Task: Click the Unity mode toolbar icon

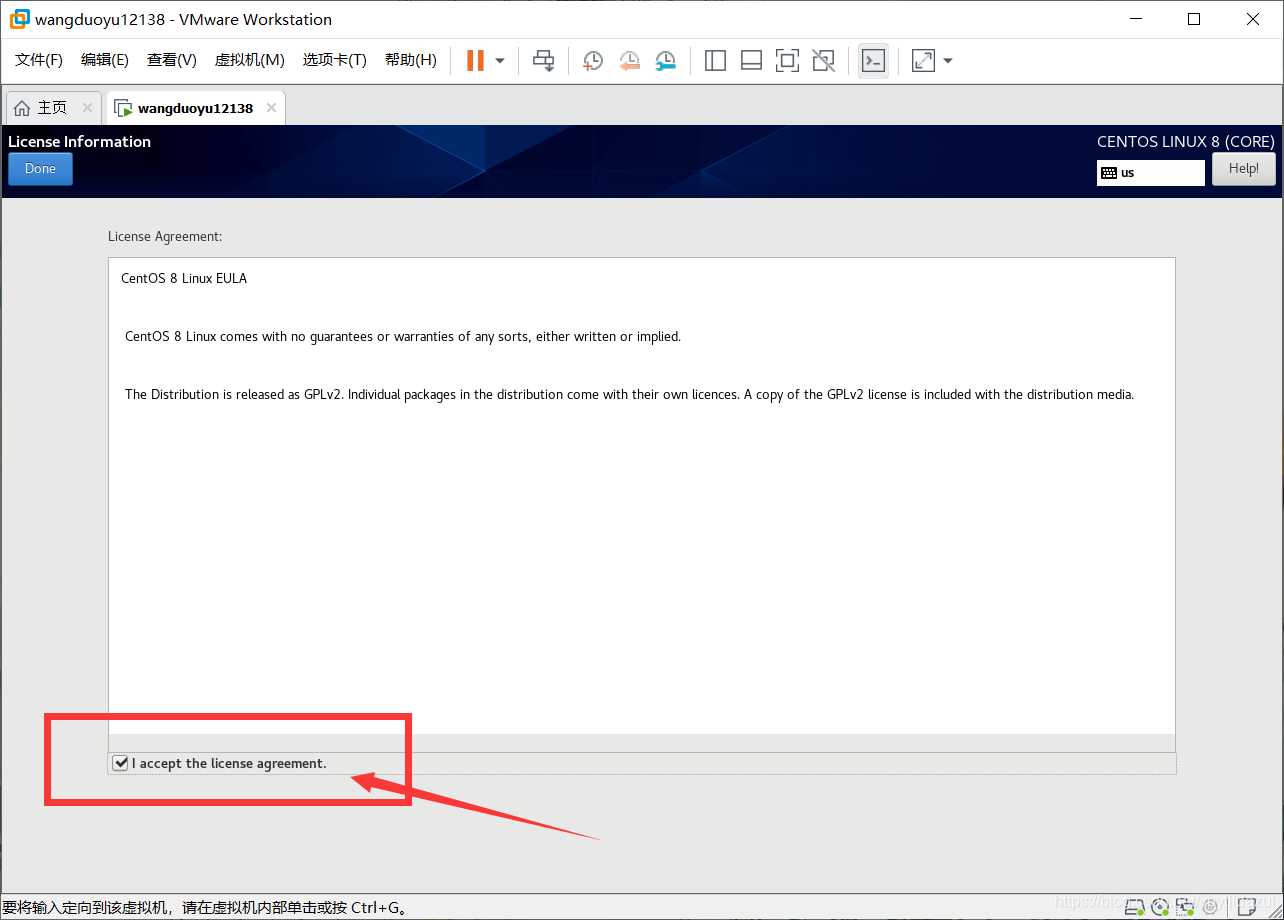Action: coord(823,60)
